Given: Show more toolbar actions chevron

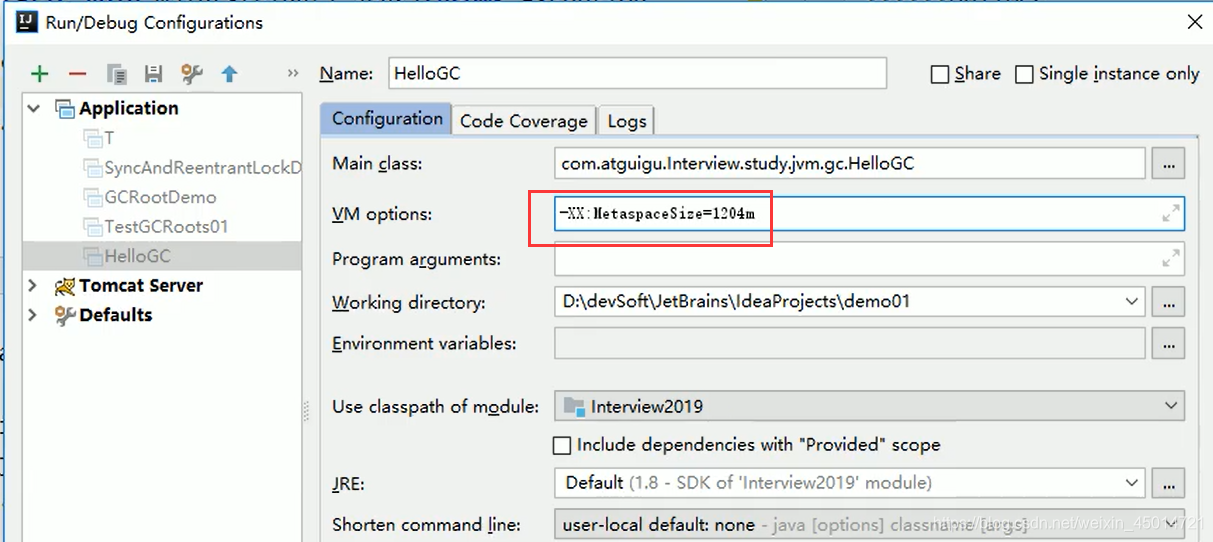Looking at the screenshot, I should (x=293, y=73).
